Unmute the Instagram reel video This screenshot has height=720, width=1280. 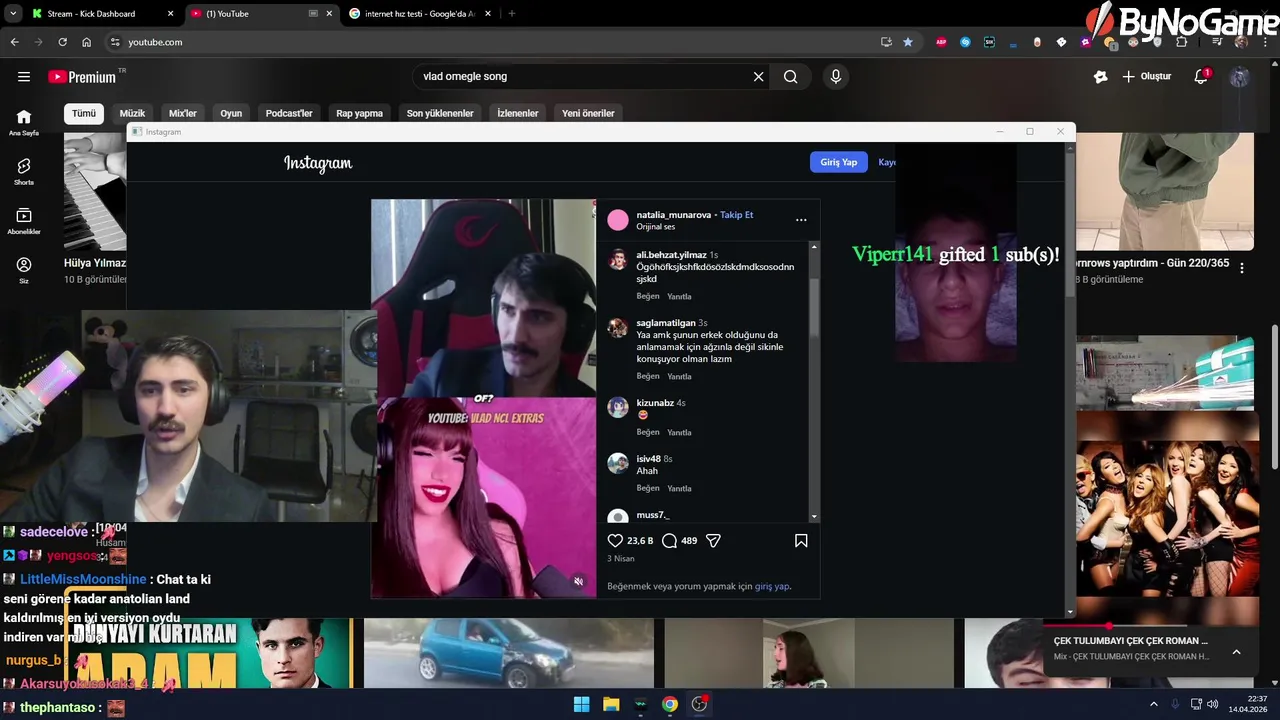(578, 581)
